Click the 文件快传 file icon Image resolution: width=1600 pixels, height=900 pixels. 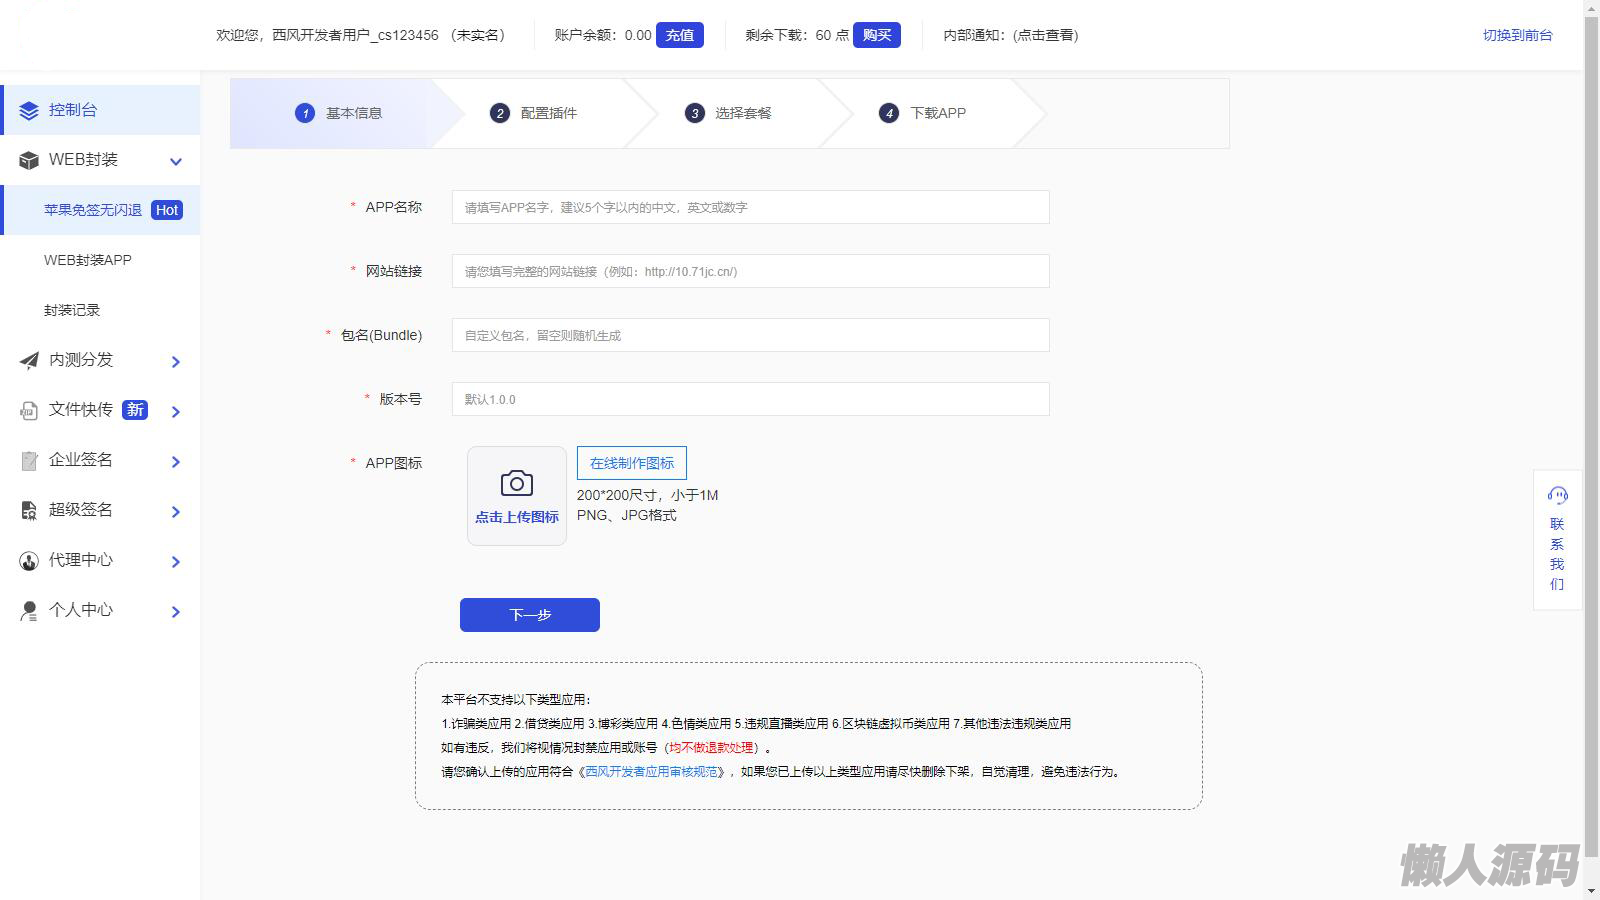(29, 411)
